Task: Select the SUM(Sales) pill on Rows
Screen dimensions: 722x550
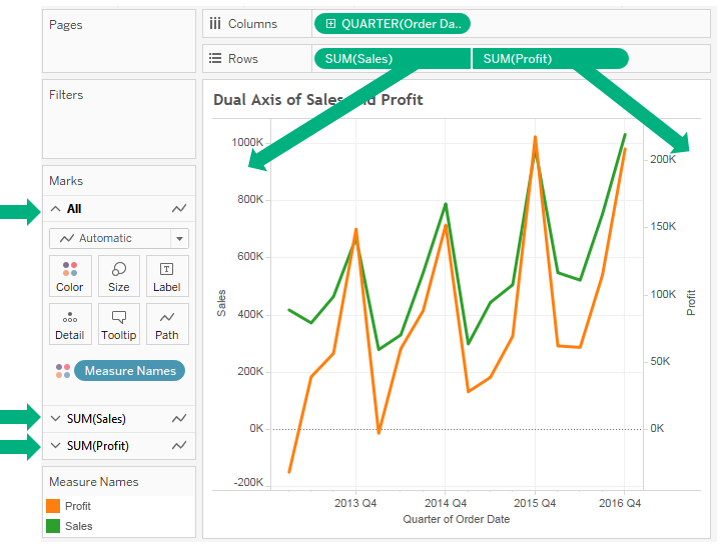Action: pyautogui.click(x=392, y=59)
